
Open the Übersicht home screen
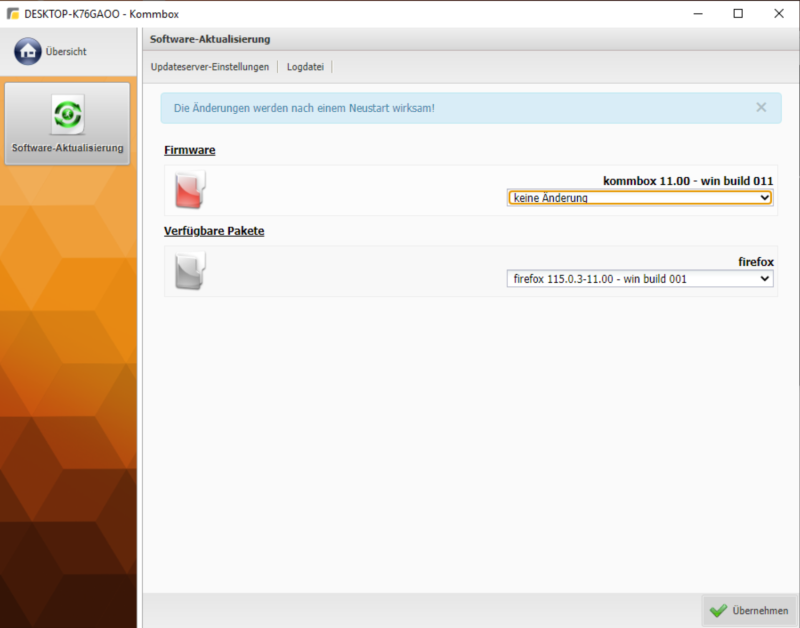tap(67, 50)
